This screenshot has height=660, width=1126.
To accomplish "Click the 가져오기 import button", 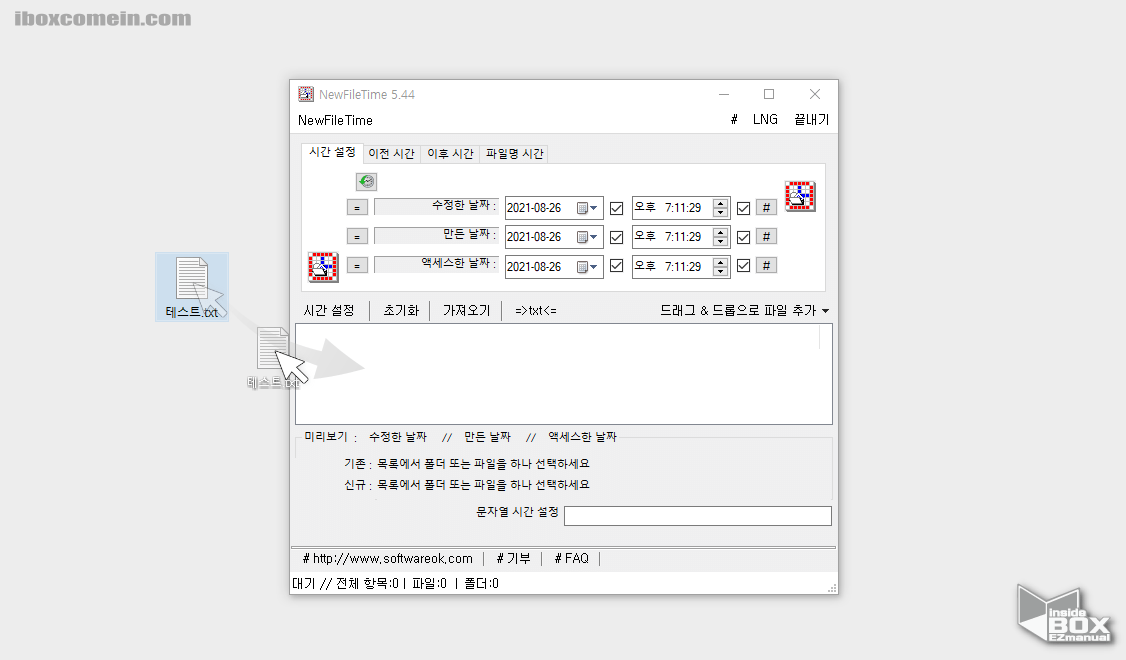I will click(466, 310).
